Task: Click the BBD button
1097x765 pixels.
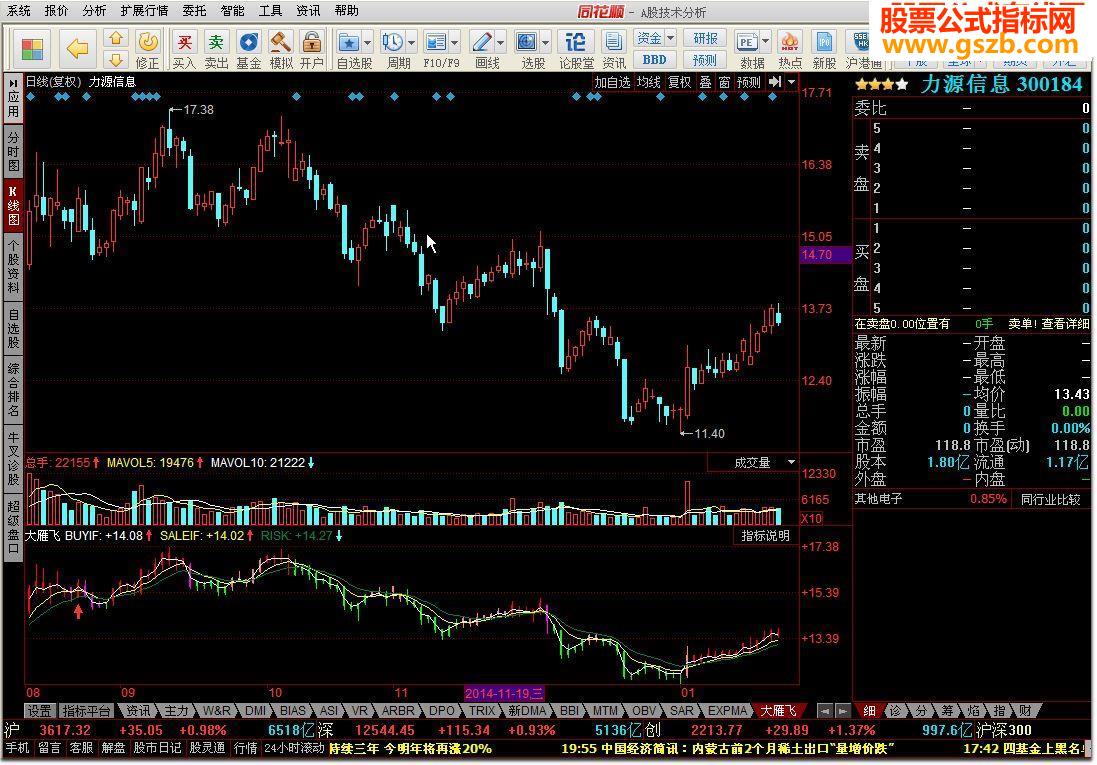Action: (654, 59)
